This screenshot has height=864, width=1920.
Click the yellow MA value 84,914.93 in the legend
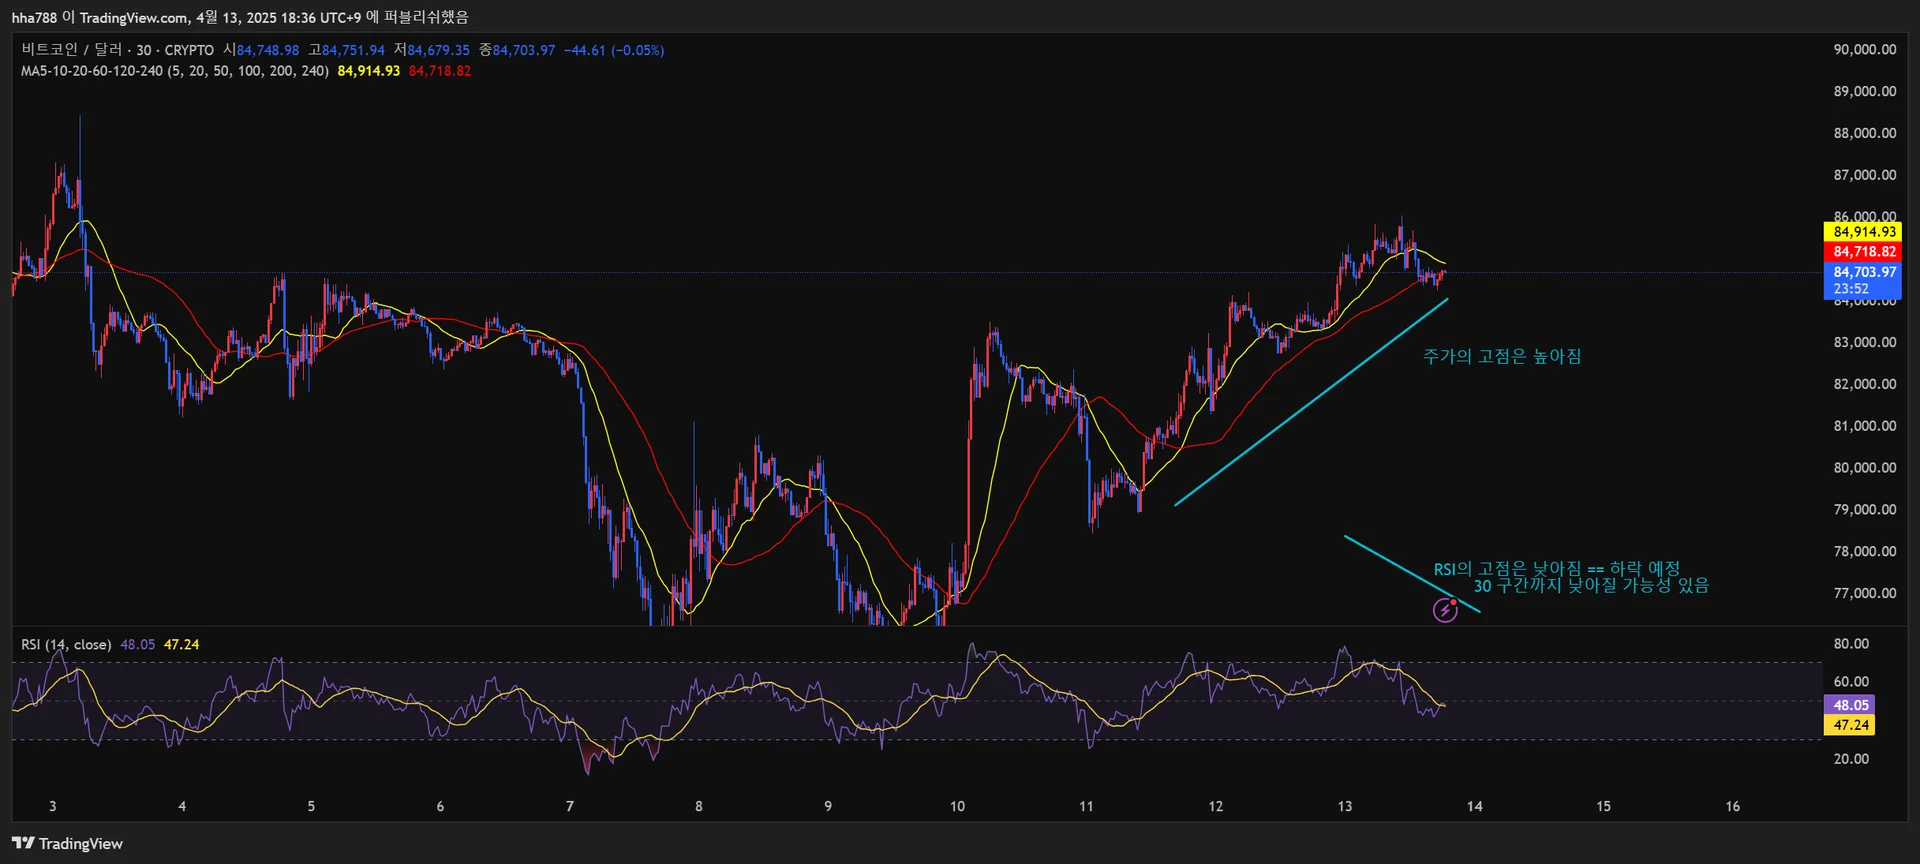368,71
